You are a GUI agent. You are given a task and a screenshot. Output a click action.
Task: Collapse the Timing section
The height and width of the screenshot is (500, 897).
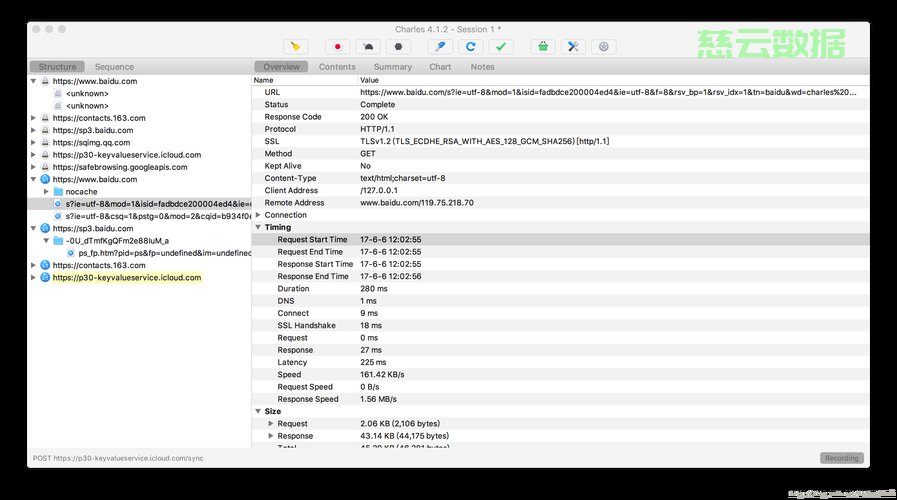coord(258,227)
